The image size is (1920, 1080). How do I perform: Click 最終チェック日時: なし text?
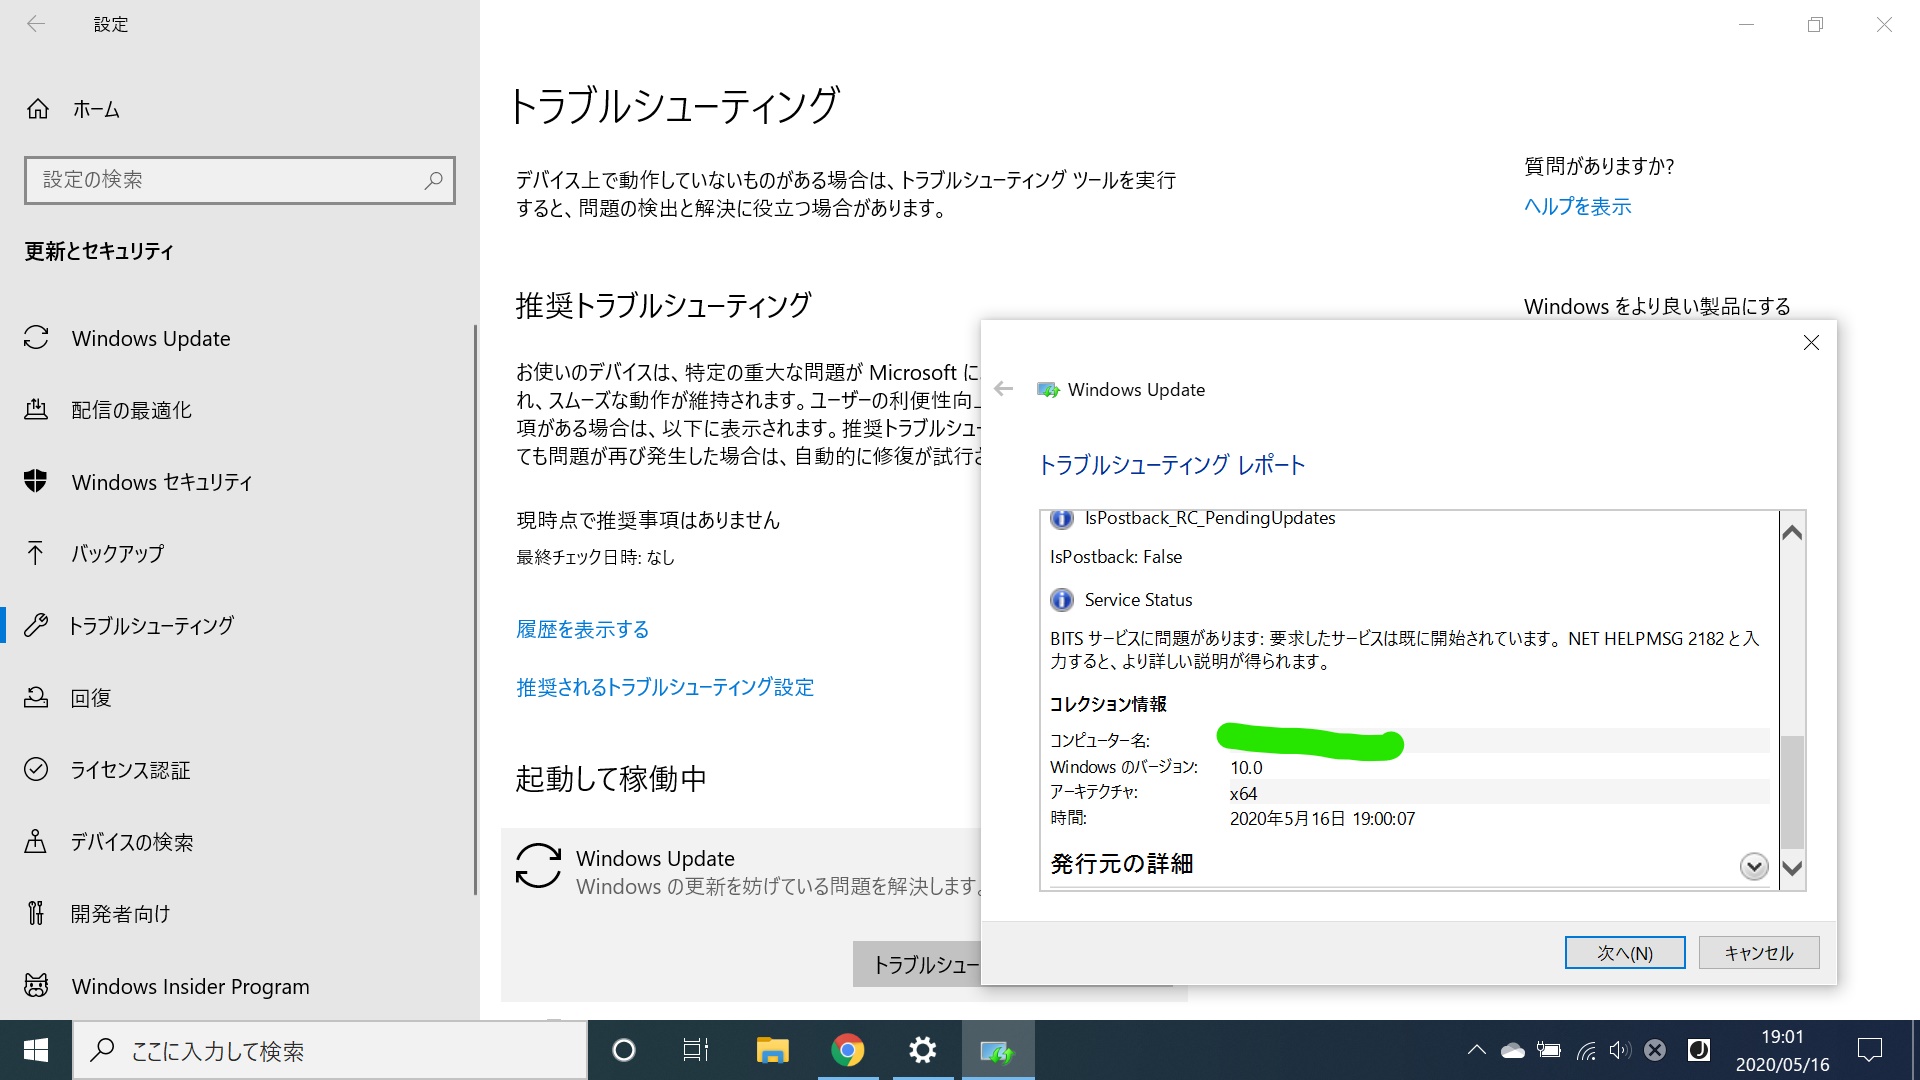595,557
